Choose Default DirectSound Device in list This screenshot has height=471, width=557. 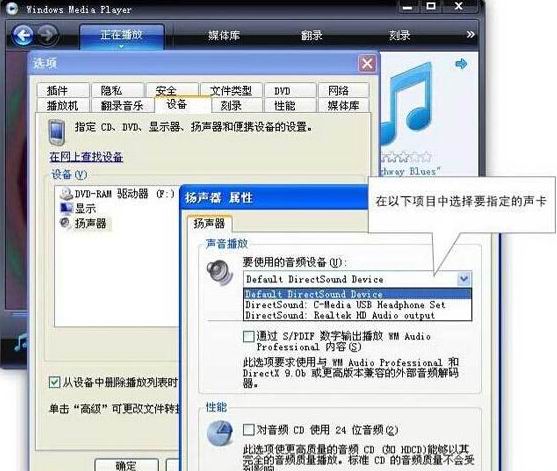[x=357, y=294]
